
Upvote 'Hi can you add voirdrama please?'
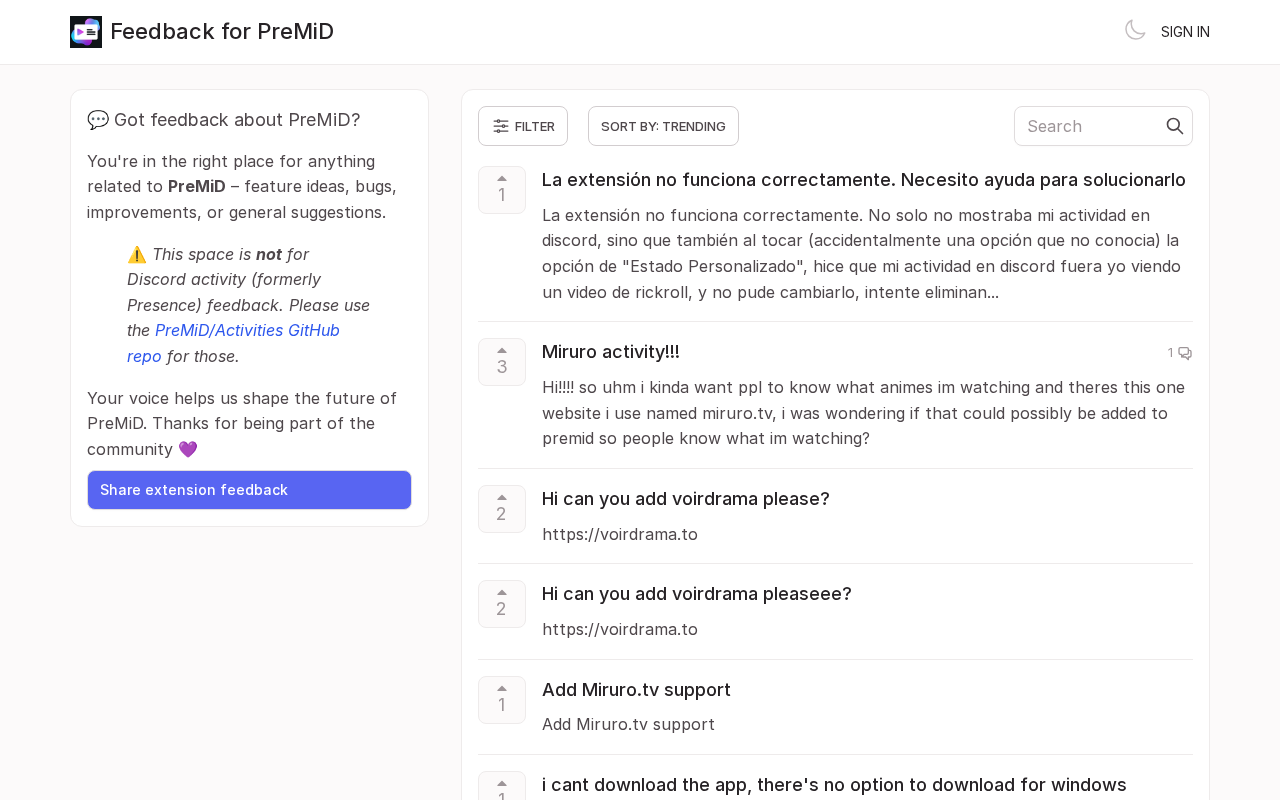coord(502,509)
